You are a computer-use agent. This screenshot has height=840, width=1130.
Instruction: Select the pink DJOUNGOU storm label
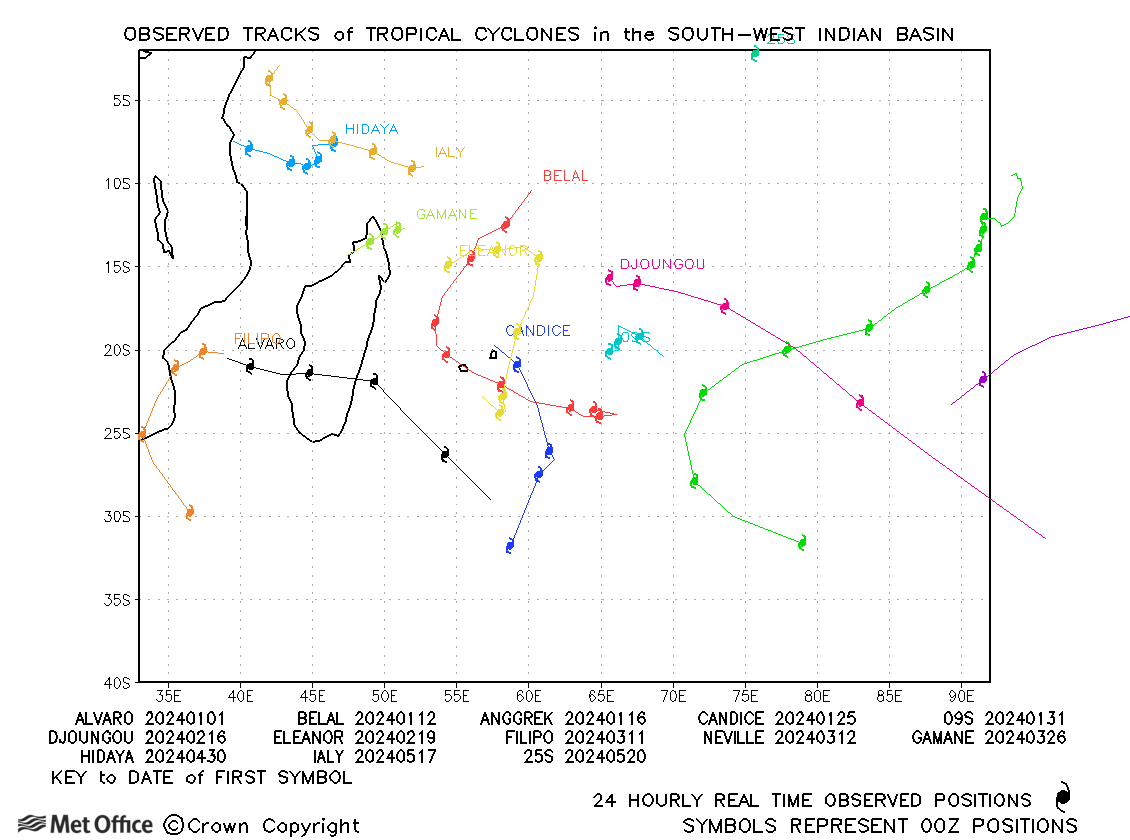pos(662,264)
